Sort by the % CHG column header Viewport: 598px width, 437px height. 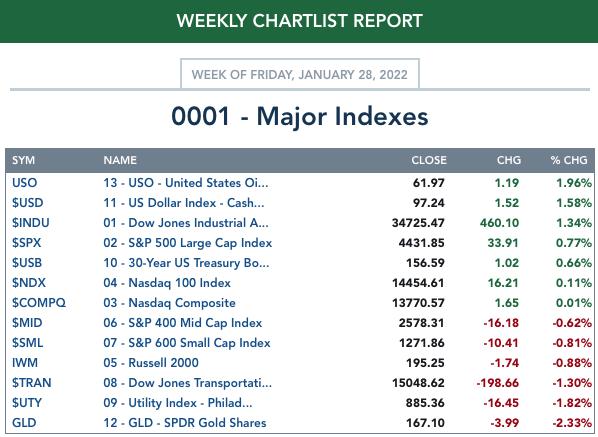click(569, 160)
